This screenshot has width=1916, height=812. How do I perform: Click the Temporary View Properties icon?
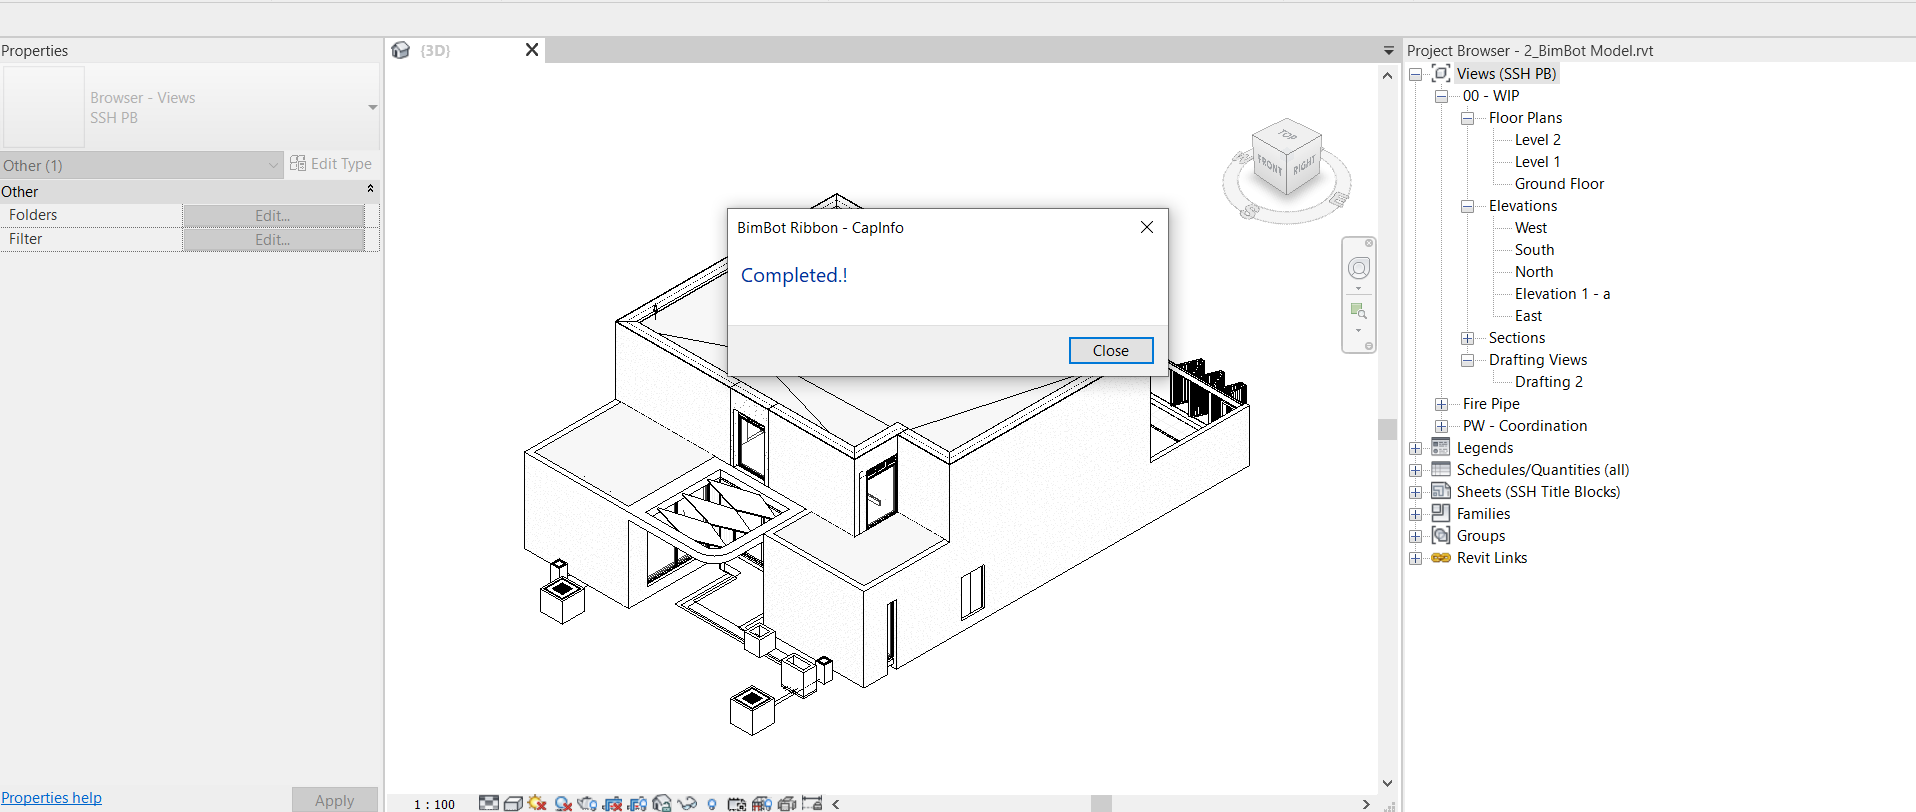click(x=737, y=803)
